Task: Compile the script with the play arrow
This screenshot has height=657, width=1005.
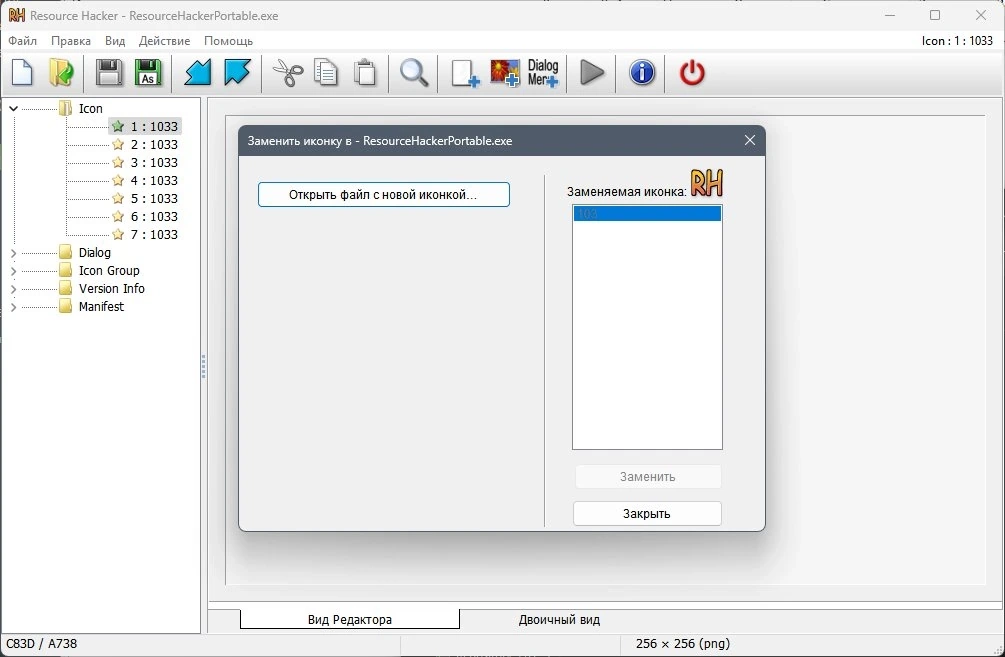Action: [x=592, y=72]
